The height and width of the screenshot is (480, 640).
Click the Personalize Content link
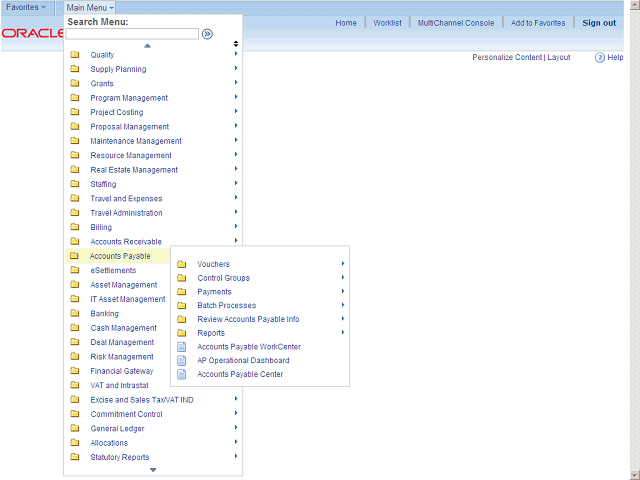click(x=506, y=57)
